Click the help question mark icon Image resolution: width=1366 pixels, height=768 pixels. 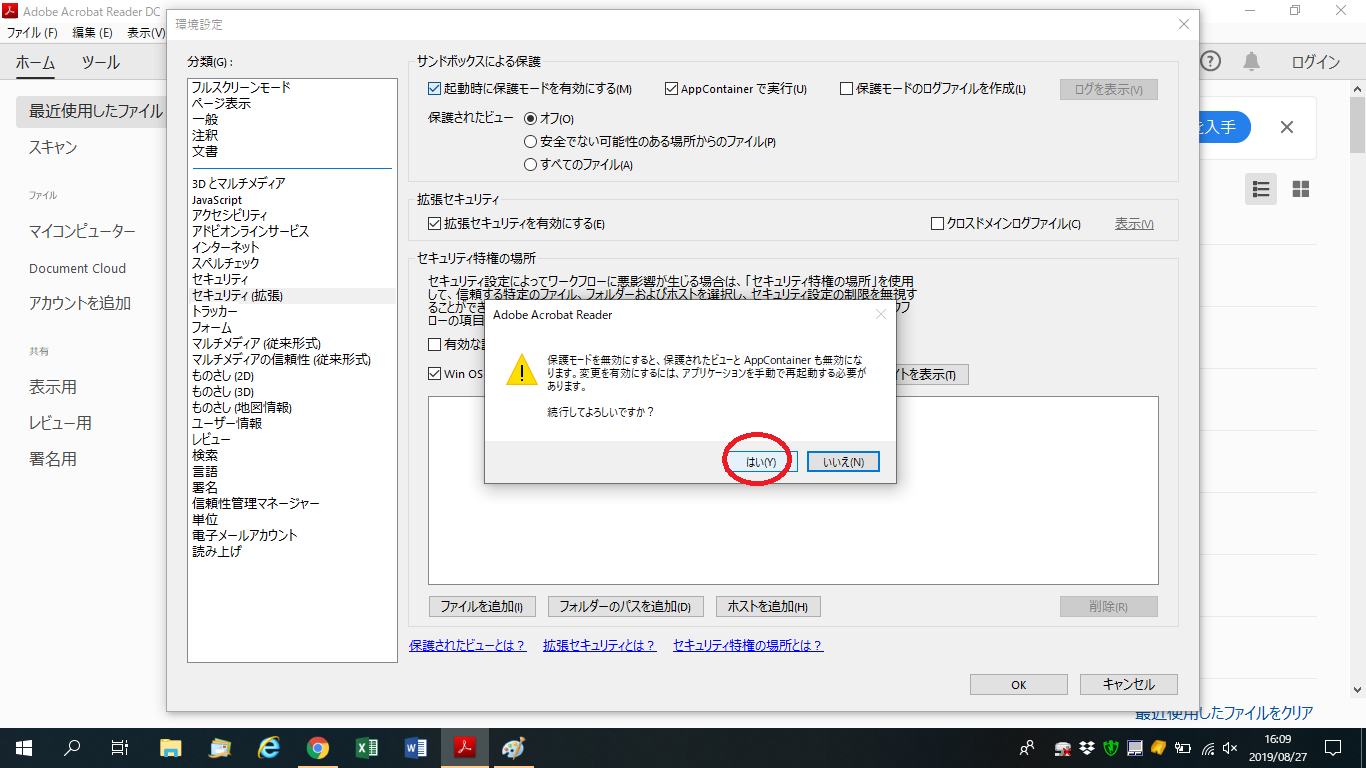(1210, 62)
